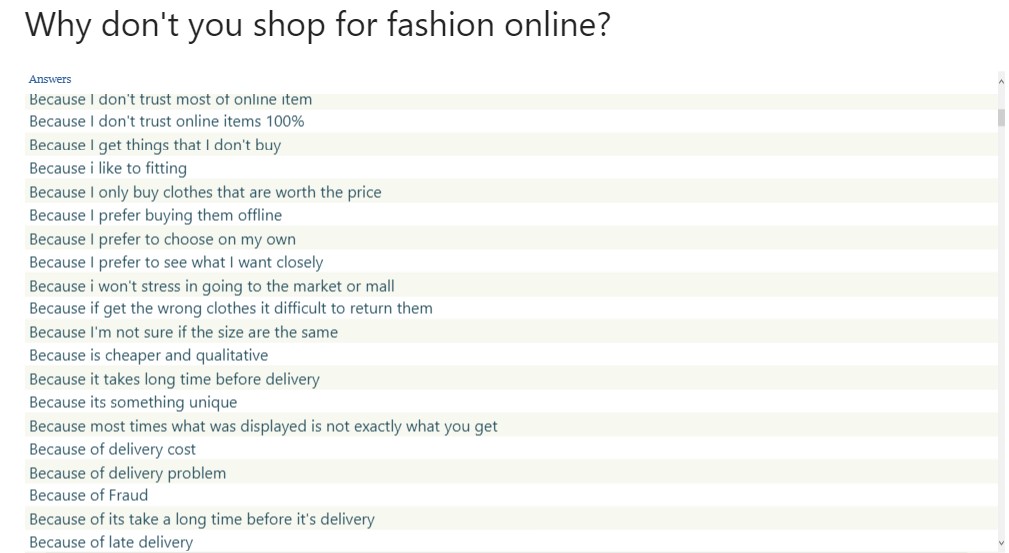The height and width of the screenshot is (553, 1009).
Task: Click the scroll up arrow in answers list
Action: [x=1001, y=80]
